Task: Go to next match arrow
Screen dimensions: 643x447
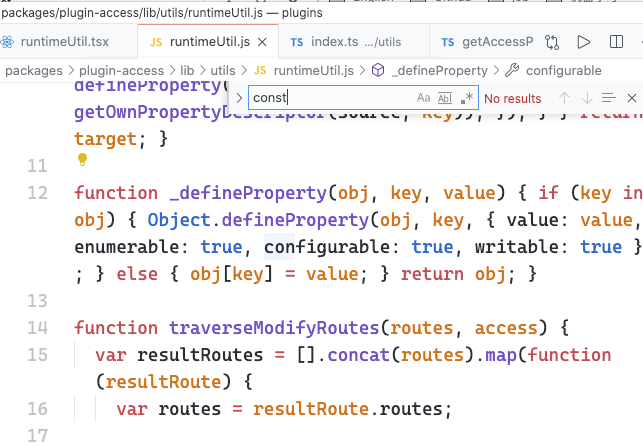Action: (x=587, y=98)
